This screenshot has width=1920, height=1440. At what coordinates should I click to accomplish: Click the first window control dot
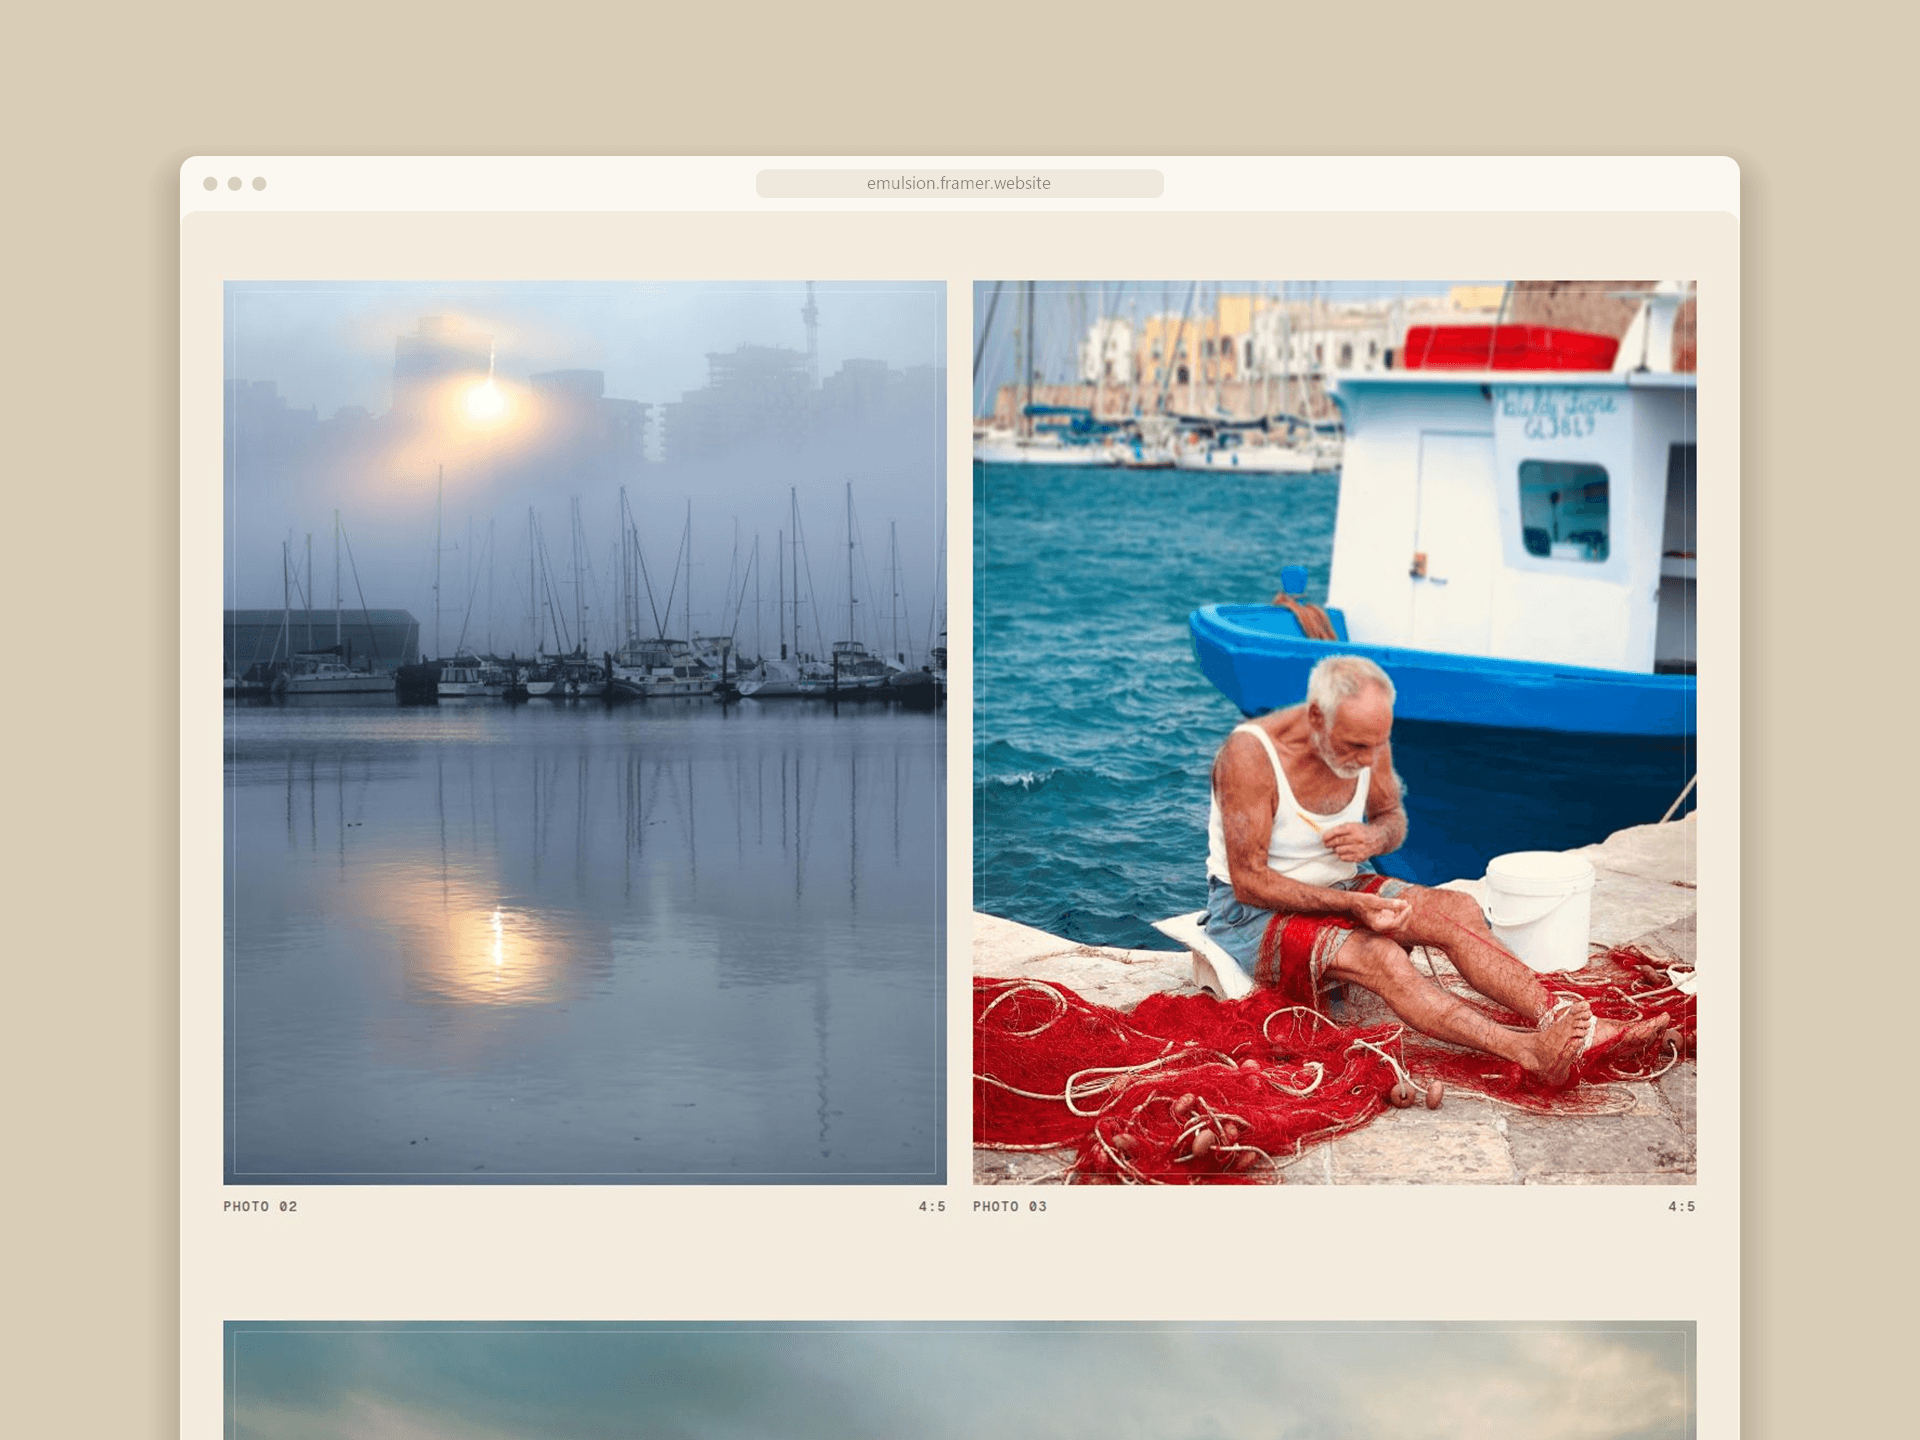[210, 183]
